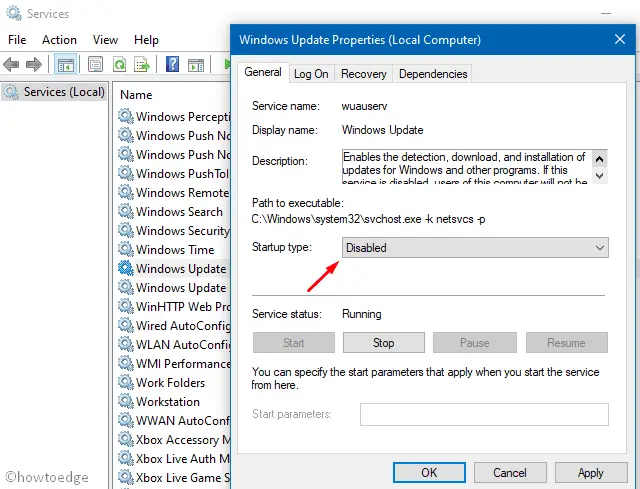Click the Back arrow toolbar icon
The image size is (640, 489).
11,64
